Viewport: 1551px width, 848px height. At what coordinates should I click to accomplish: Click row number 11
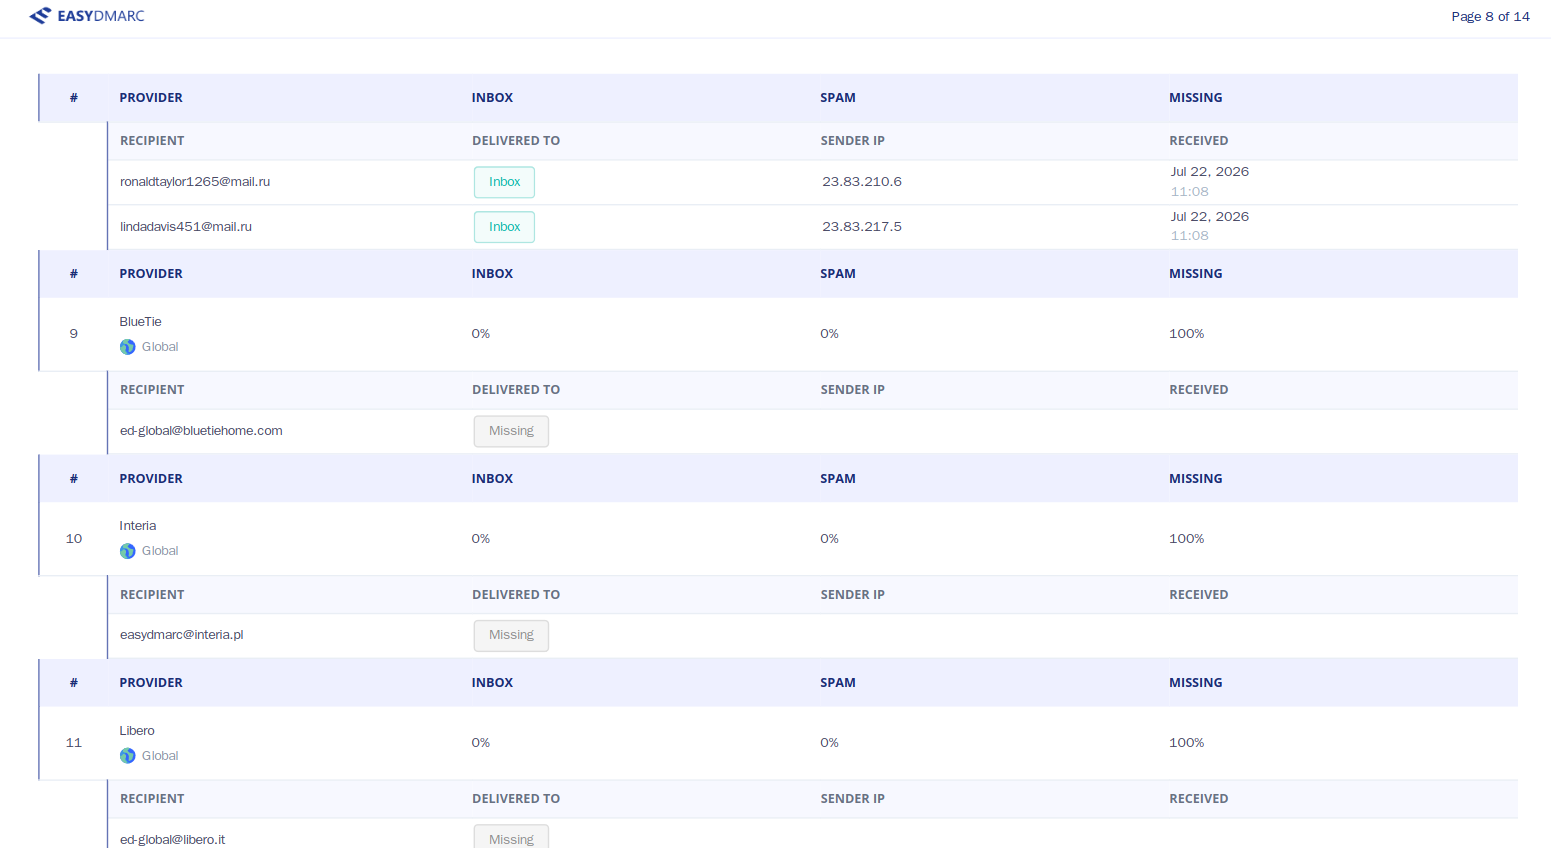point(74,743)
